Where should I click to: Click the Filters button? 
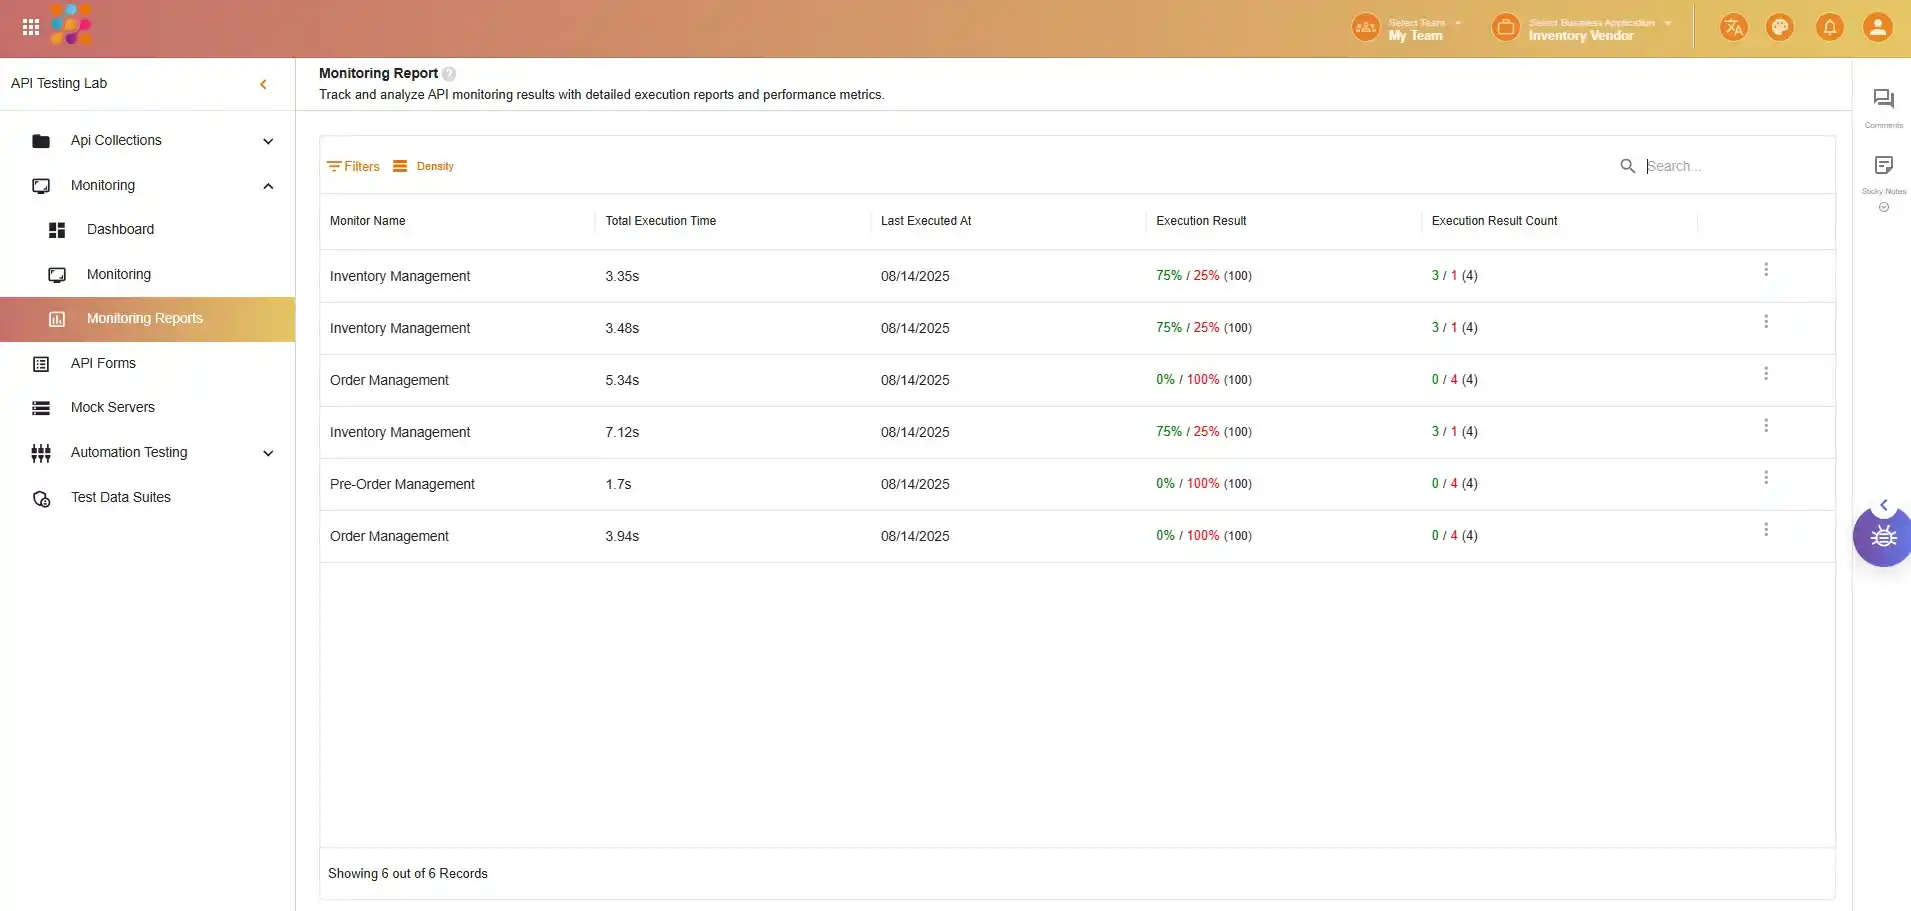click(353, 167)
